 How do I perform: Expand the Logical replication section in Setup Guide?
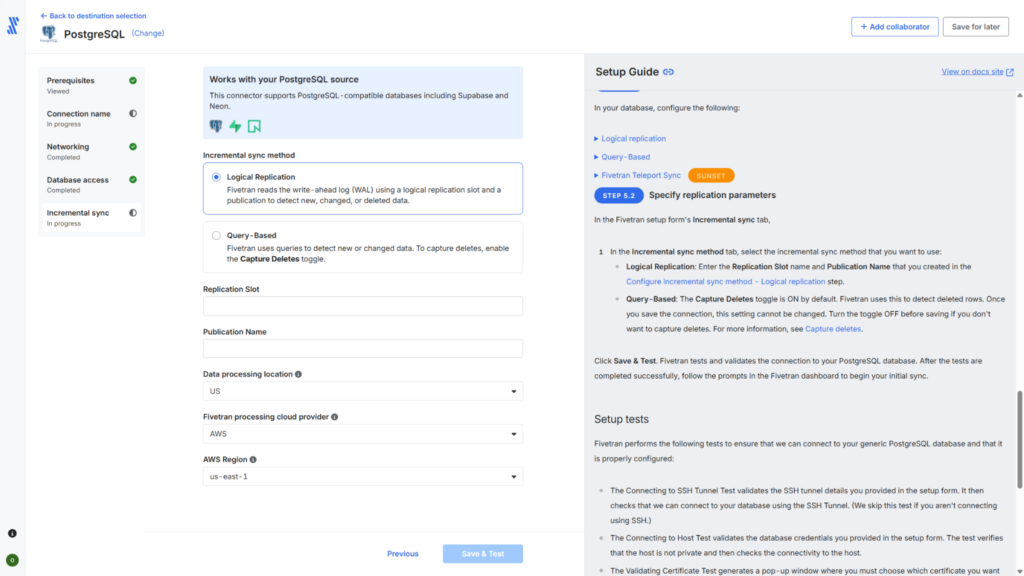click(x=630, y=138)
